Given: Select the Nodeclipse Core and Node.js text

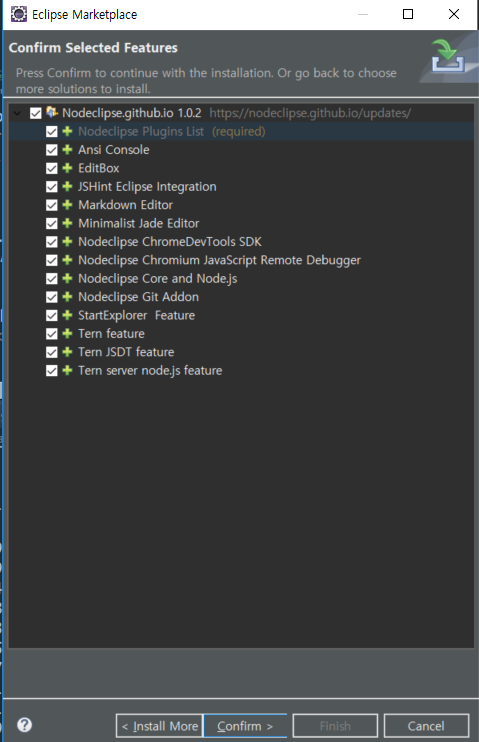Looking at the screenshot, I should pos(158,279).
